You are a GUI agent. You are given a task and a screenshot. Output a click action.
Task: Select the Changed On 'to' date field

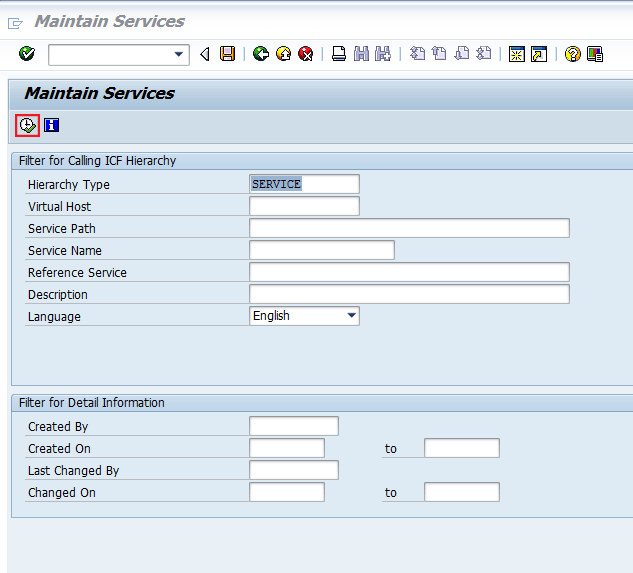[461, 492]
